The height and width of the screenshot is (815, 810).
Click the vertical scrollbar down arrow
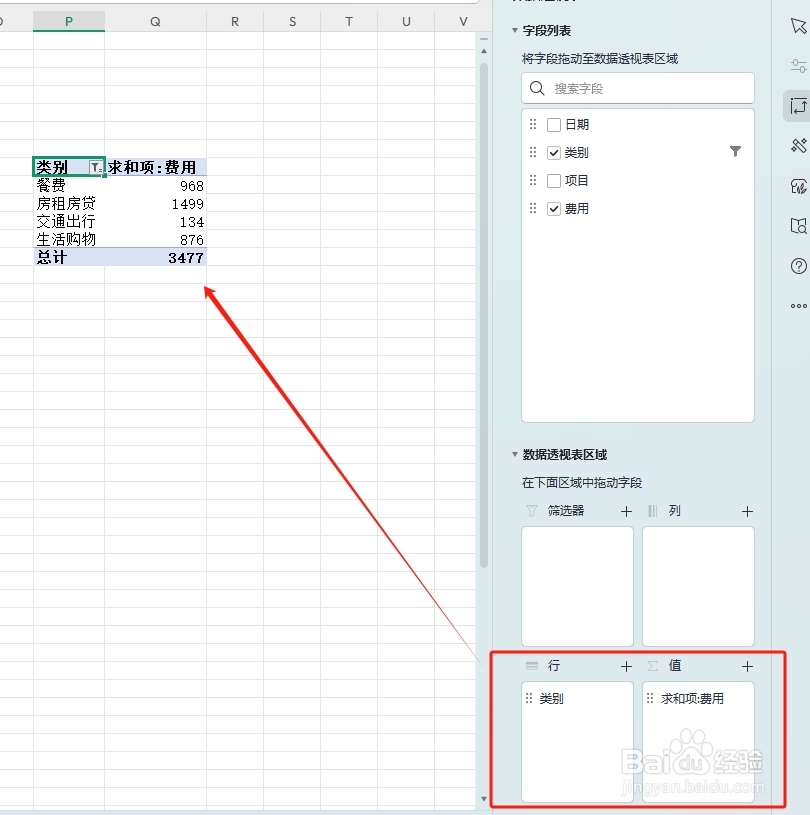point(484,799)
